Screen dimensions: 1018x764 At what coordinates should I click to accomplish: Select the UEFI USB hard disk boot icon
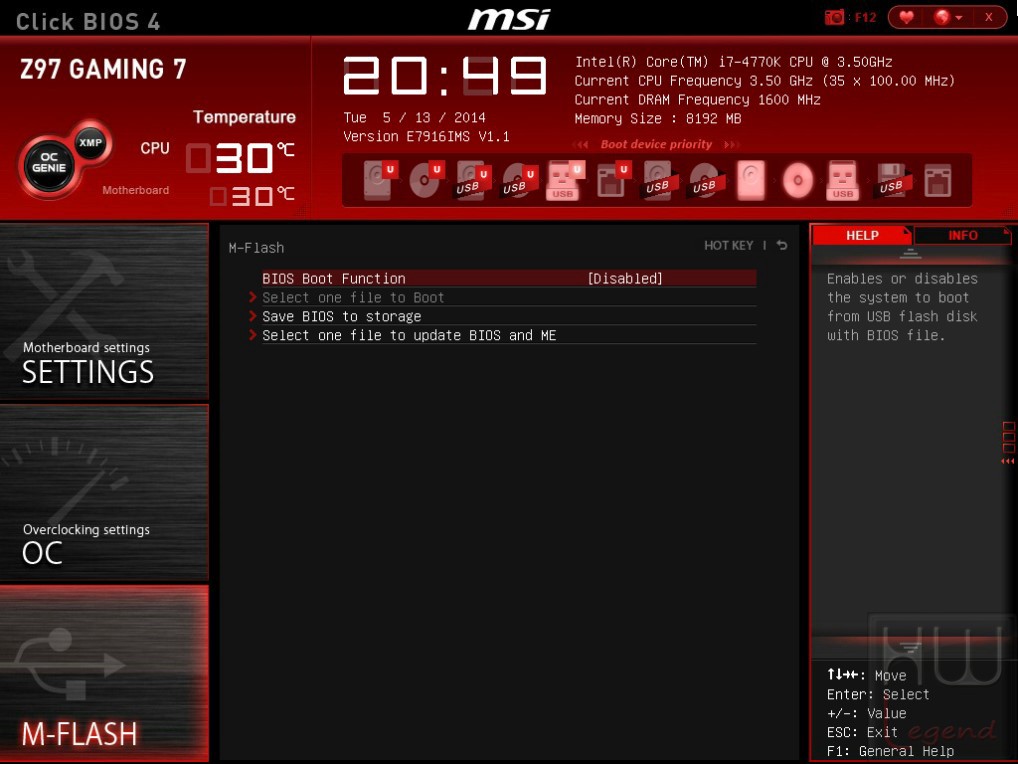coord(473,180)
